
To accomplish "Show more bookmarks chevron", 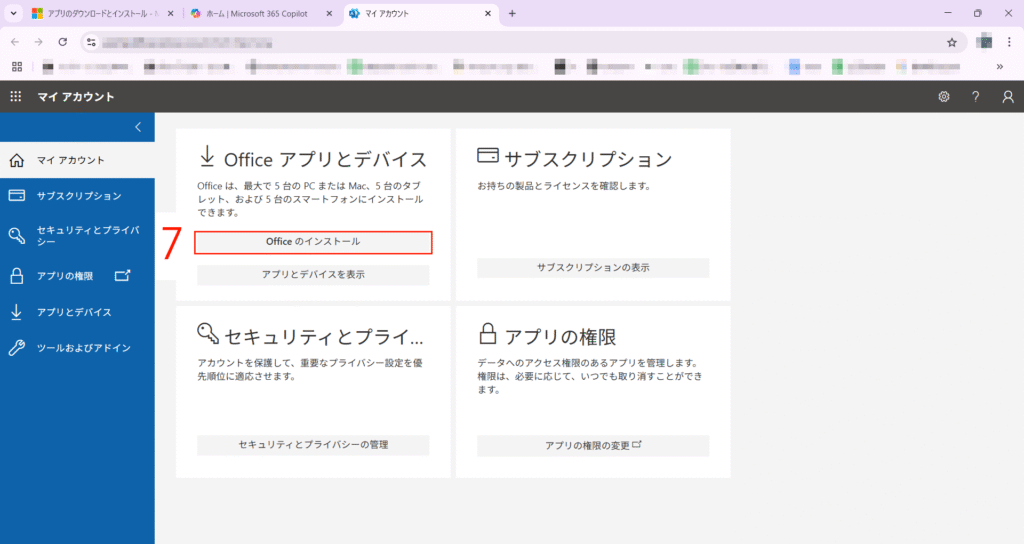I will (x=1000, y=67).
